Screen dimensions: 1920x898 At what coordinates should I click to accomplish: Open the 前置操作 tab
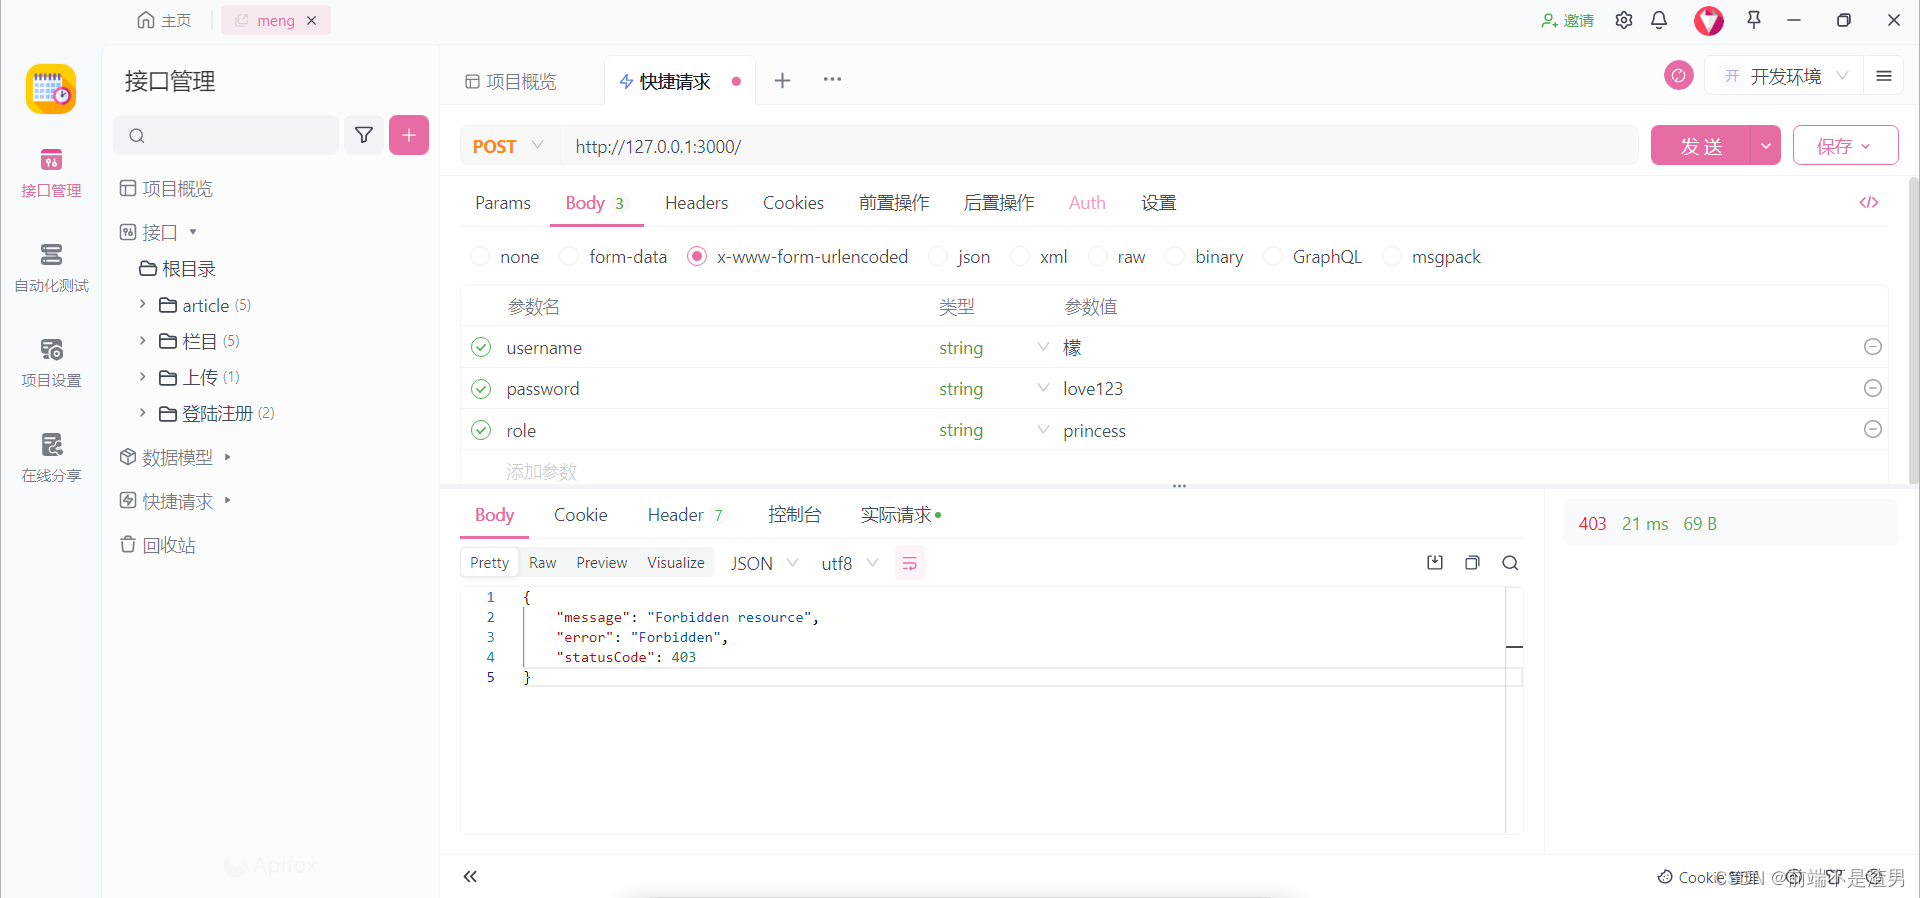[x=894, y=203]
